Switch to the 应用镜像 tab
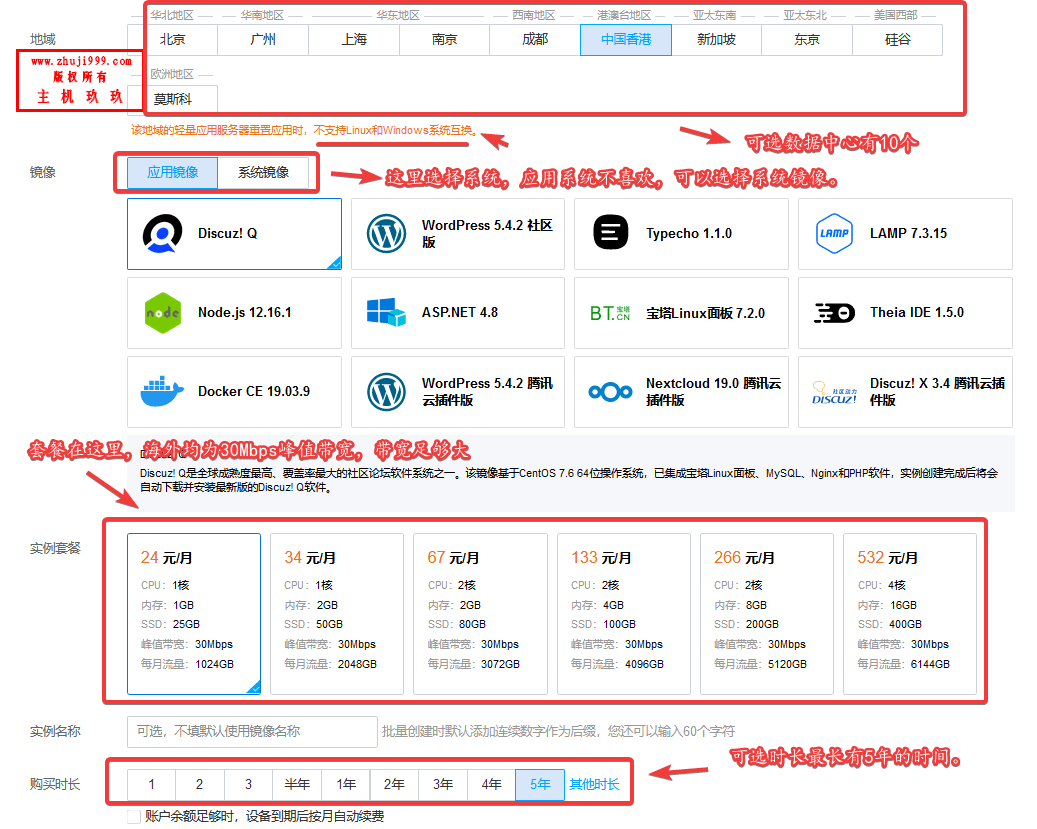Viewport: 1037px width, 829px height. click(173, 173)
